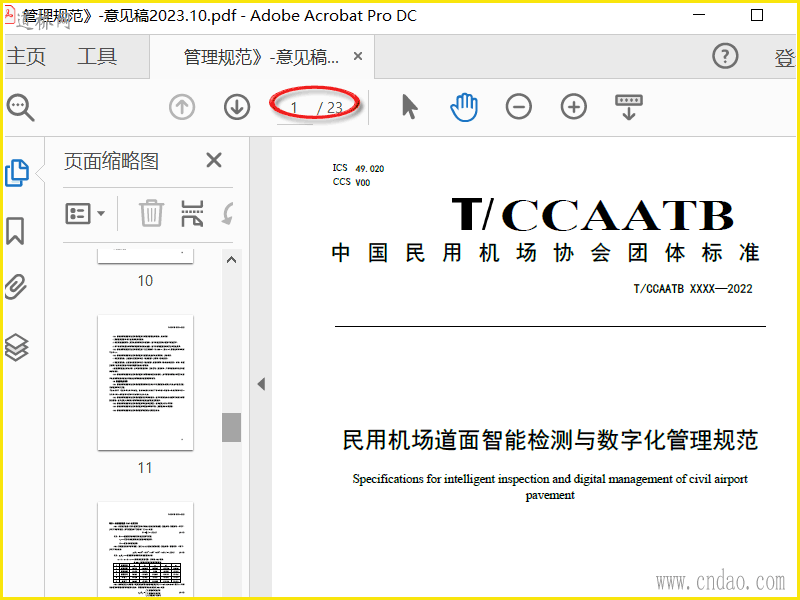Click the thumbnail scrollbar up arrow

(x=232, y=260)
